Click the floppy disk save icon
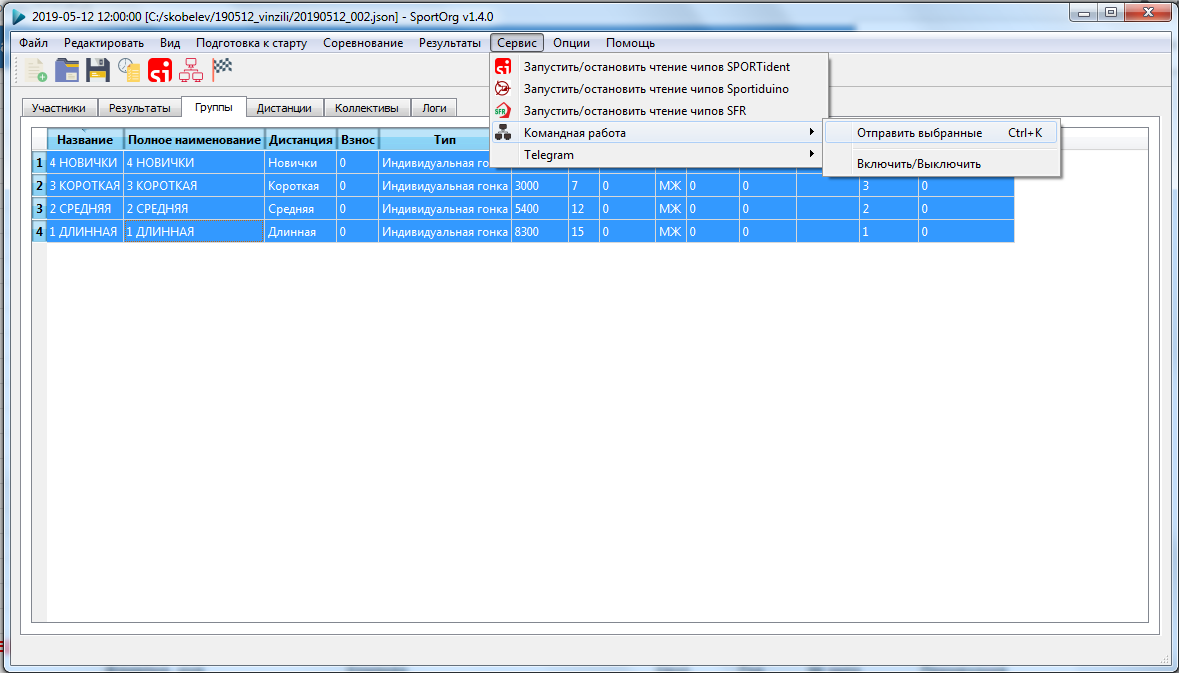The image size is (1179, 673). (x=98, y=70)
